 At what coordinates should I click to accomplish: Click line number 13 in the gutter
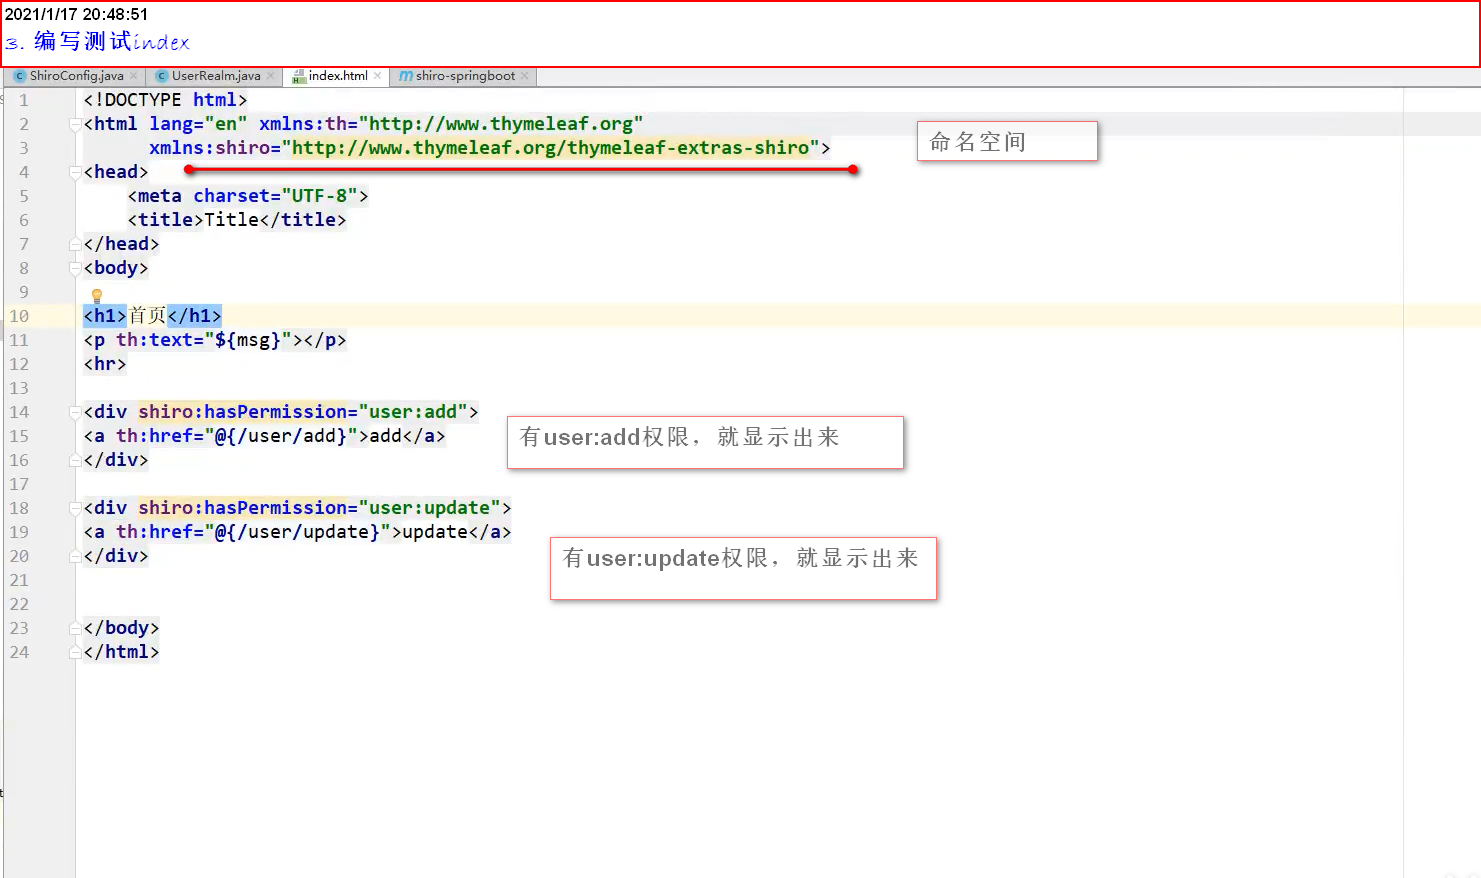[x=19, y=388]
